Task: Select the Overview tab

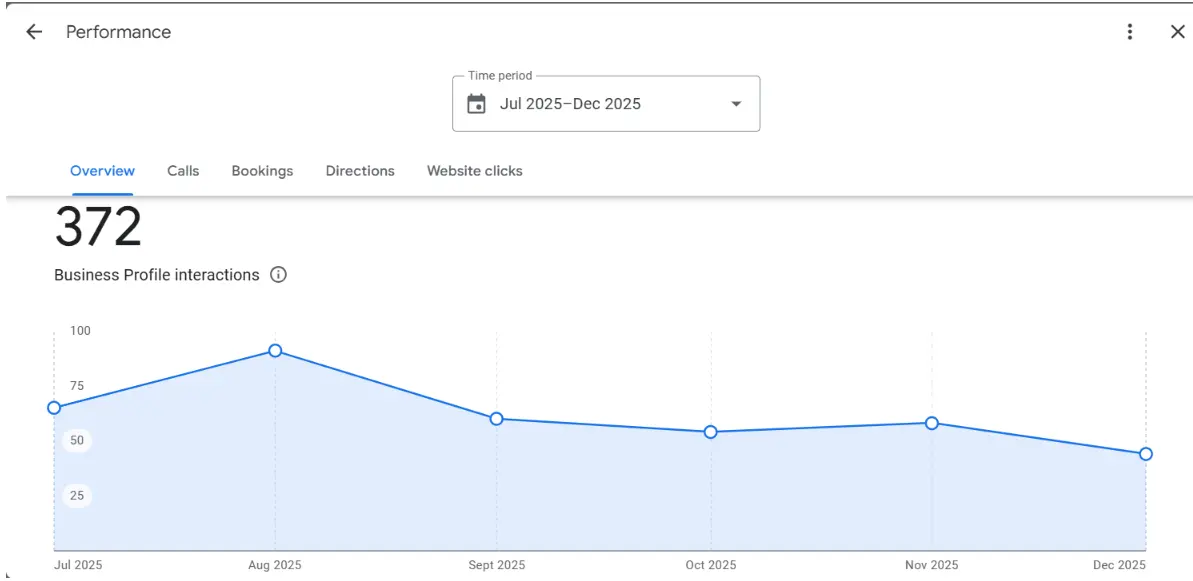Action: 103,171
